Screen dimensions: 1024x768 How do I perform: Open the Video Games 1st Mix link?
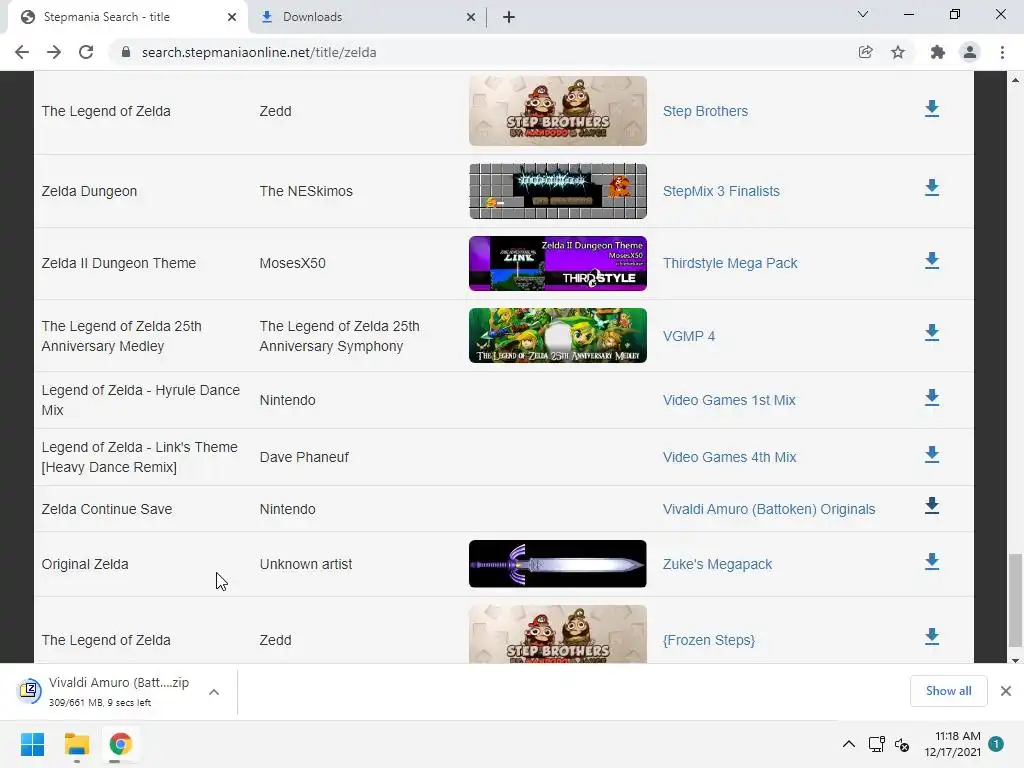click(729, 400)
